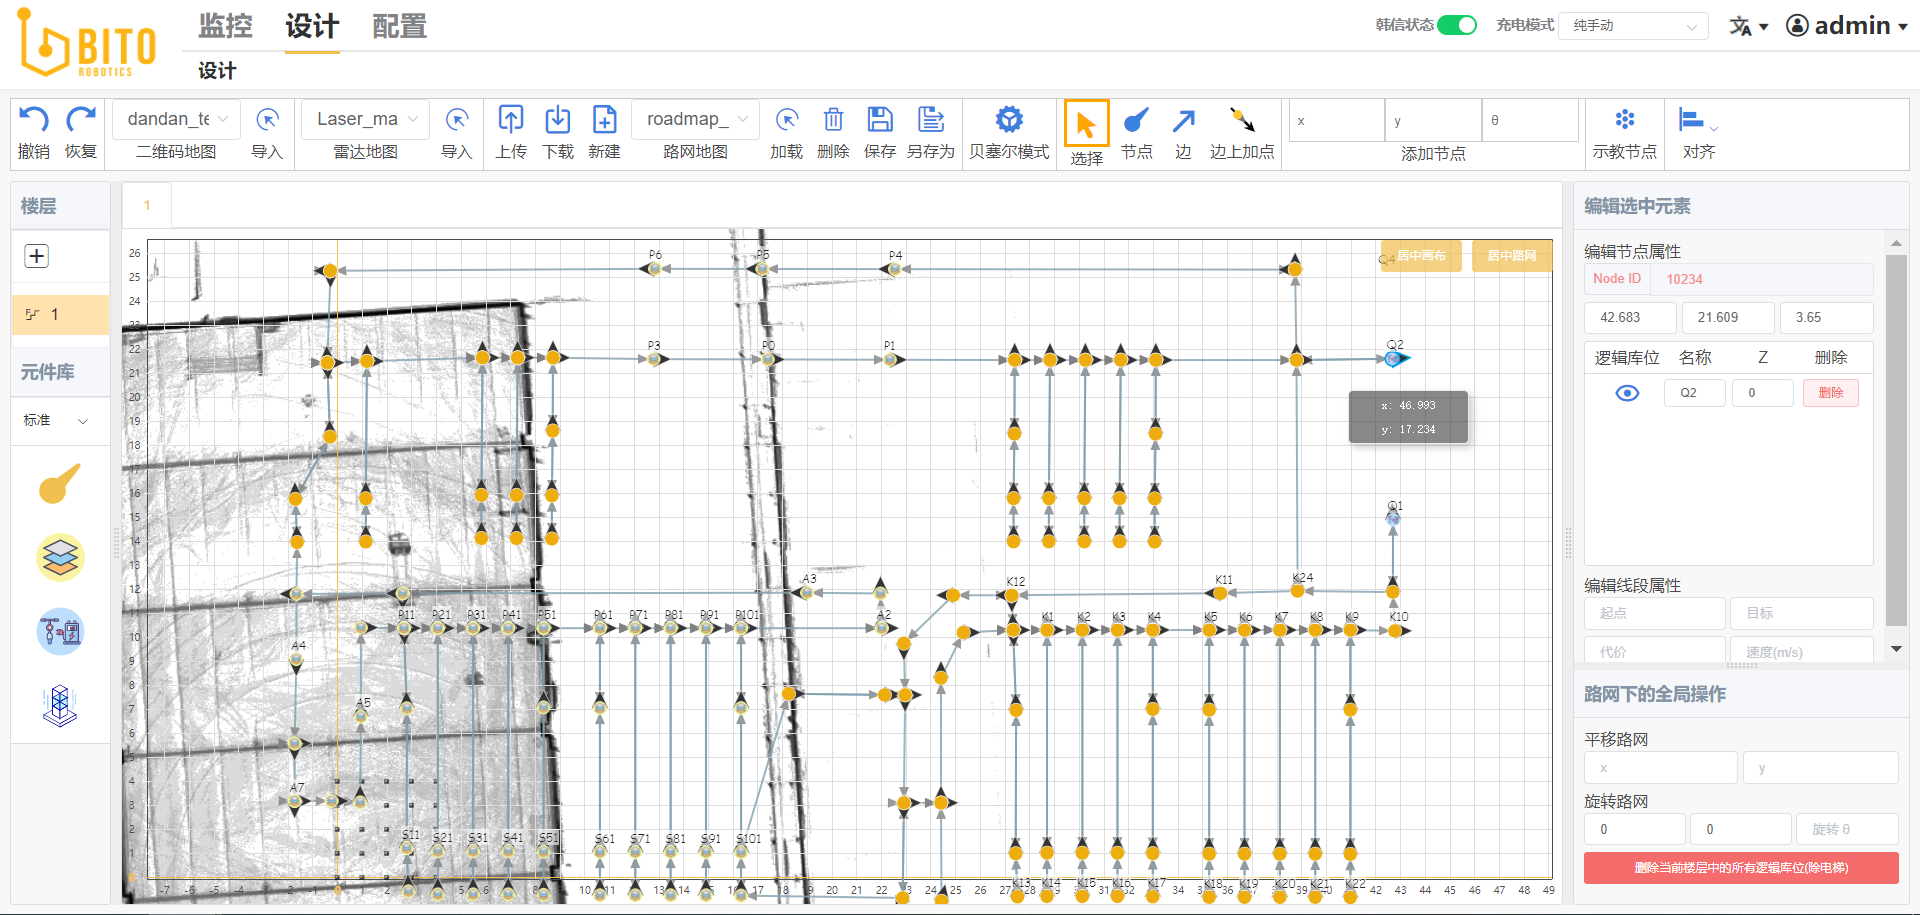This screenshot has height=915, width=1920.
Task: Toggle visibility eye for logic slot Q2
Action: click(1627, 393)
